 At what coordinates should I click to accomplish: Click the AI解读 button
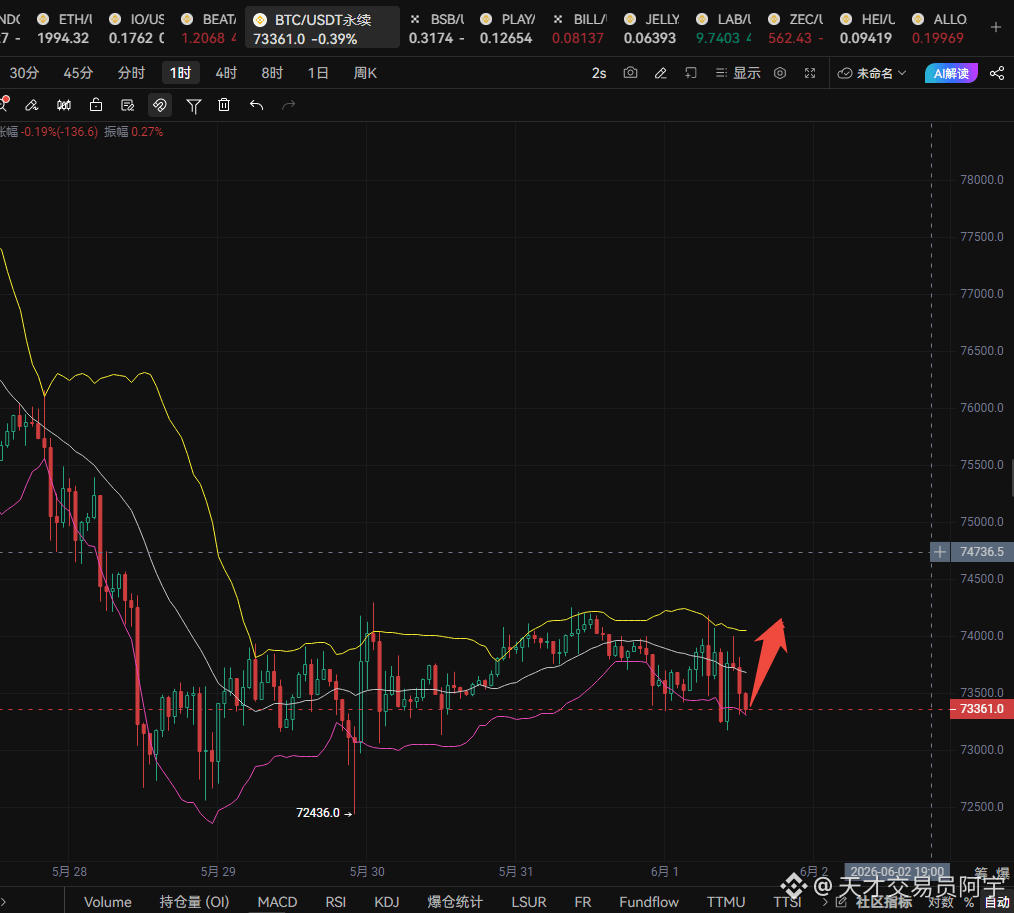tap(951, 73)
